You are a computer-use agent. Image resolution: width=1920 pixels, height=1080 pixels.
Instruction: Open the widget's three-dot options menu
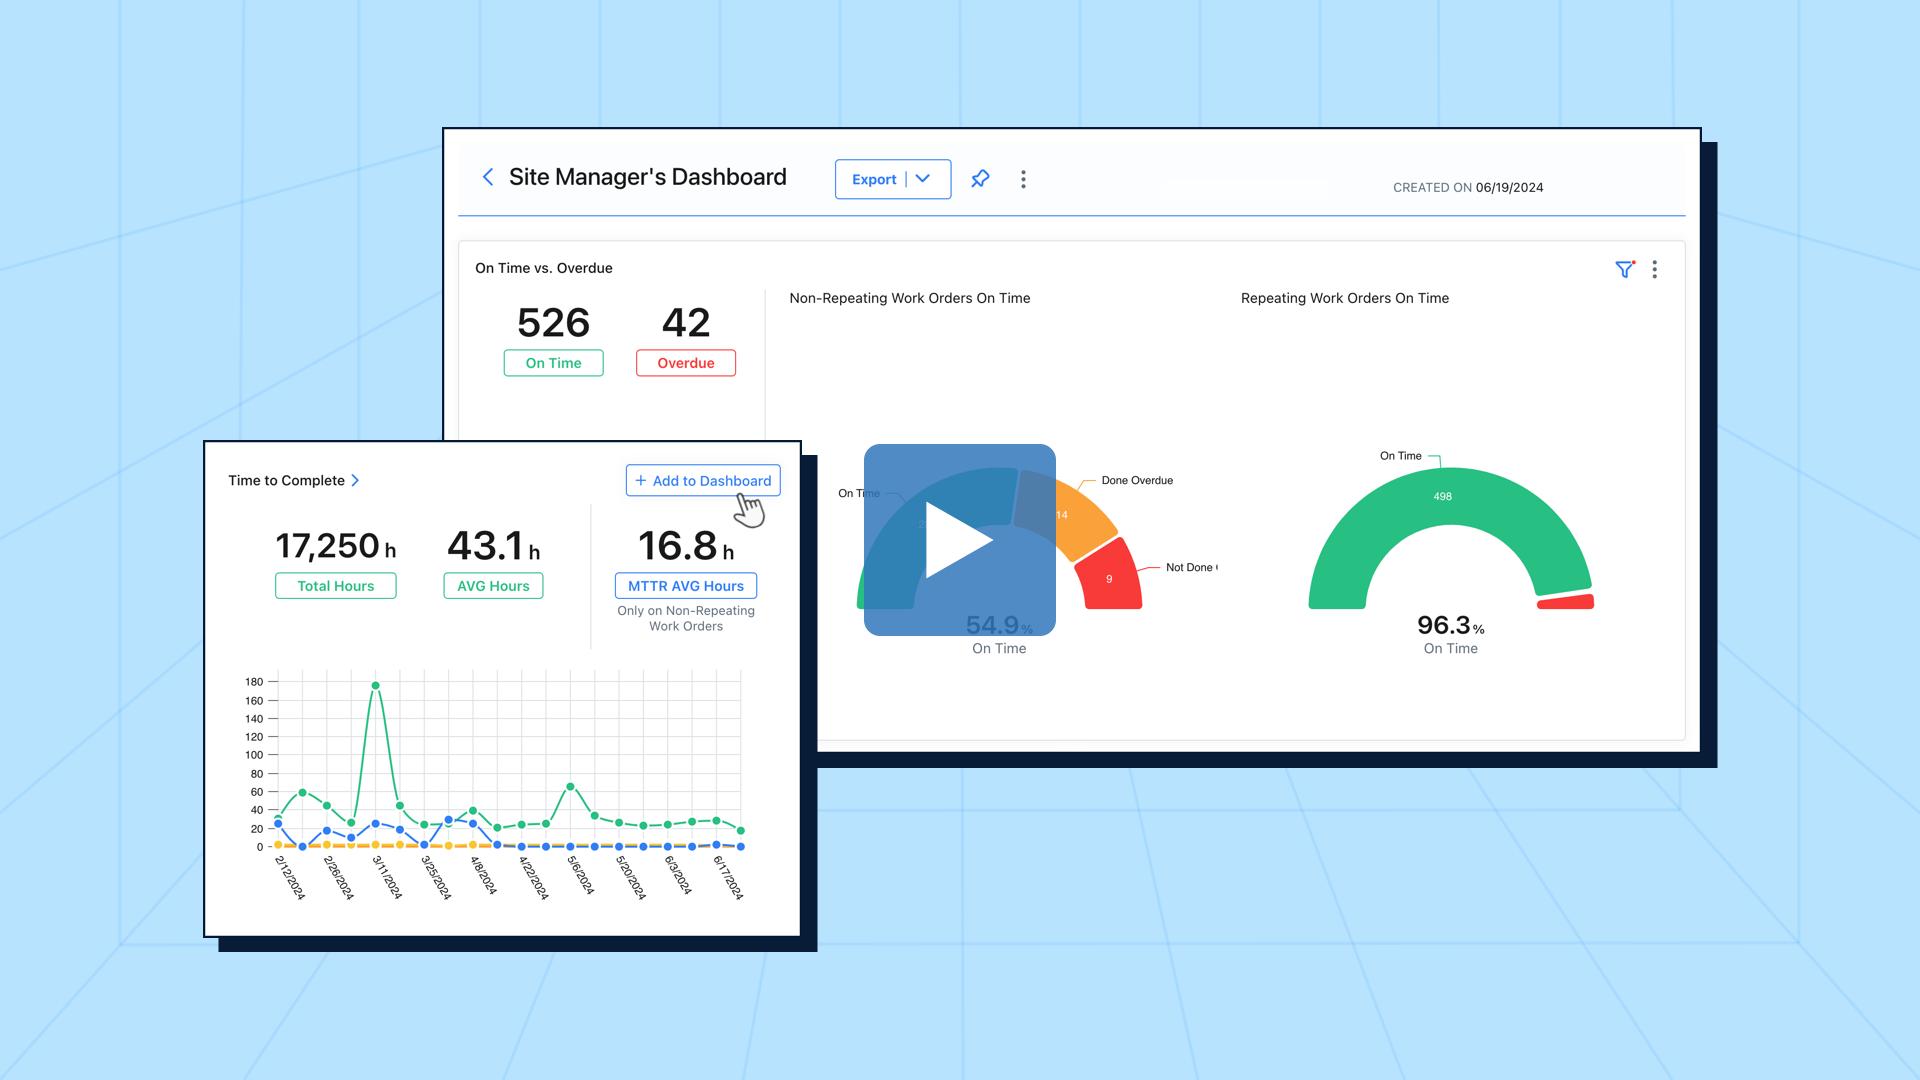pos(1654,269)
